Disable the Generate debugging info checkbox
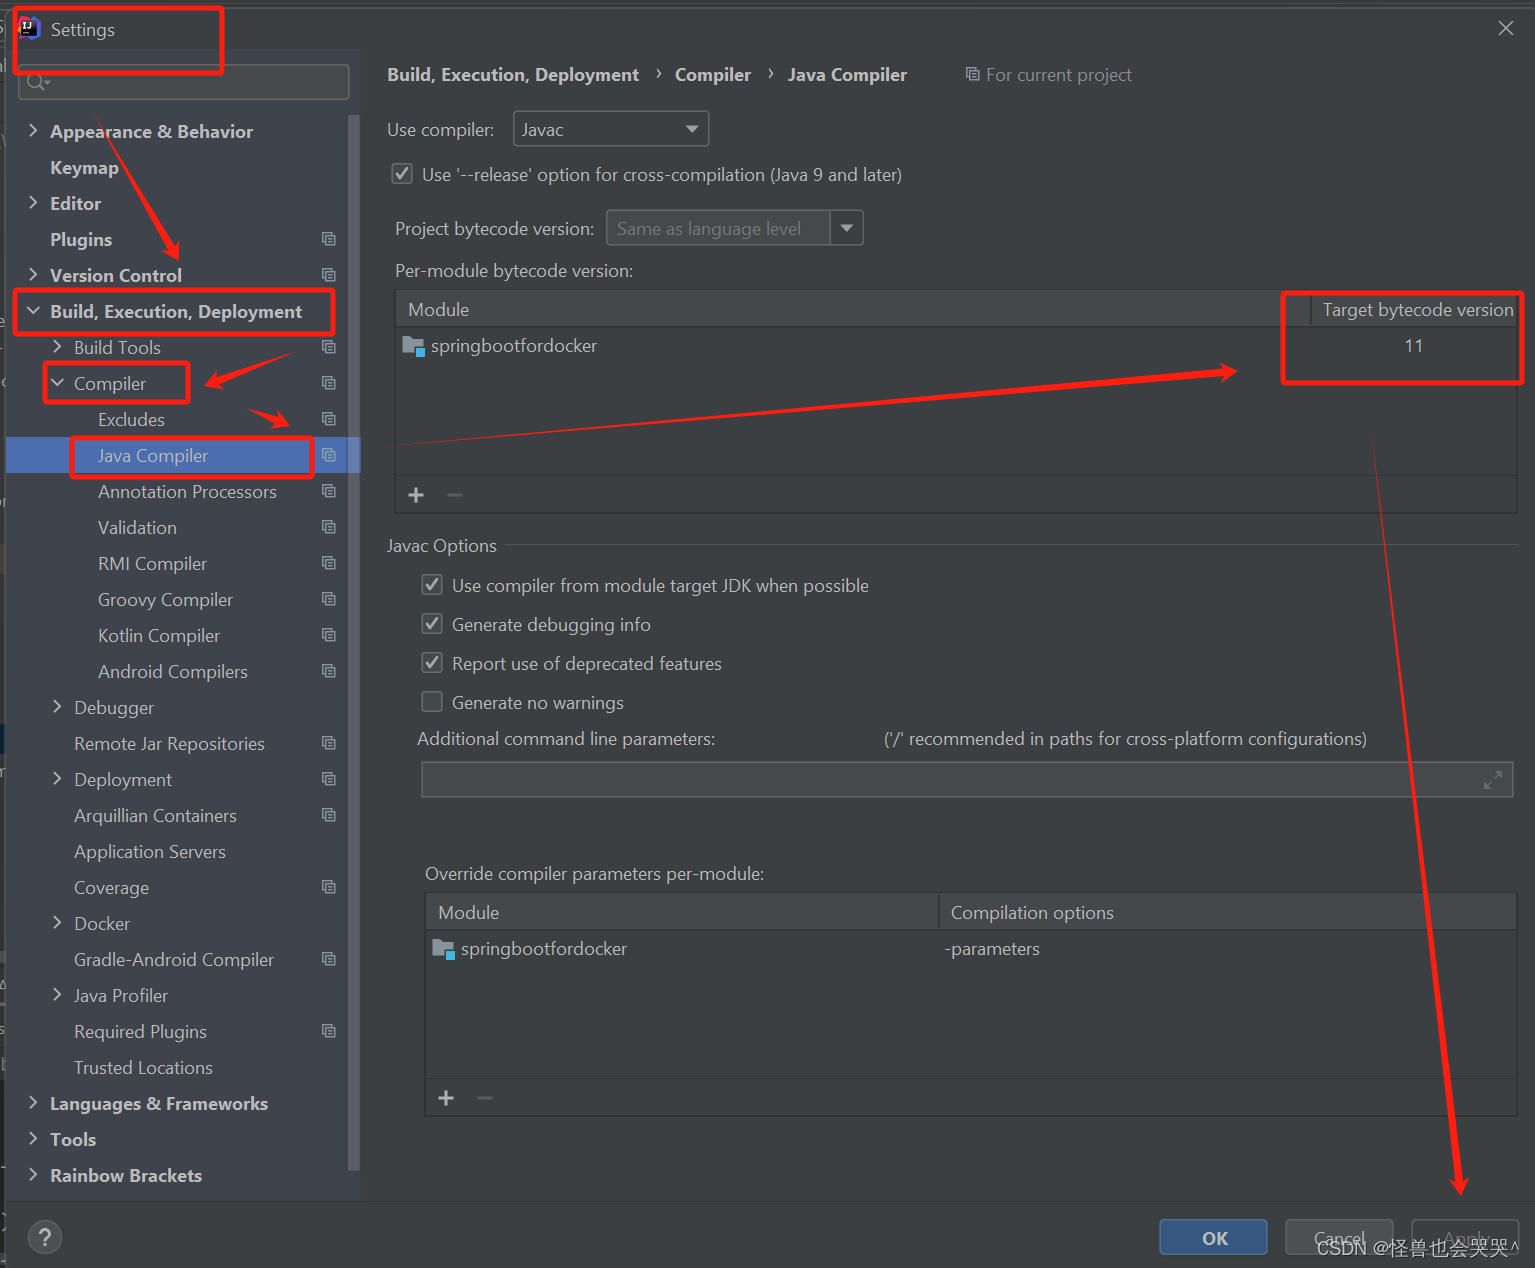 coord(432,623)
